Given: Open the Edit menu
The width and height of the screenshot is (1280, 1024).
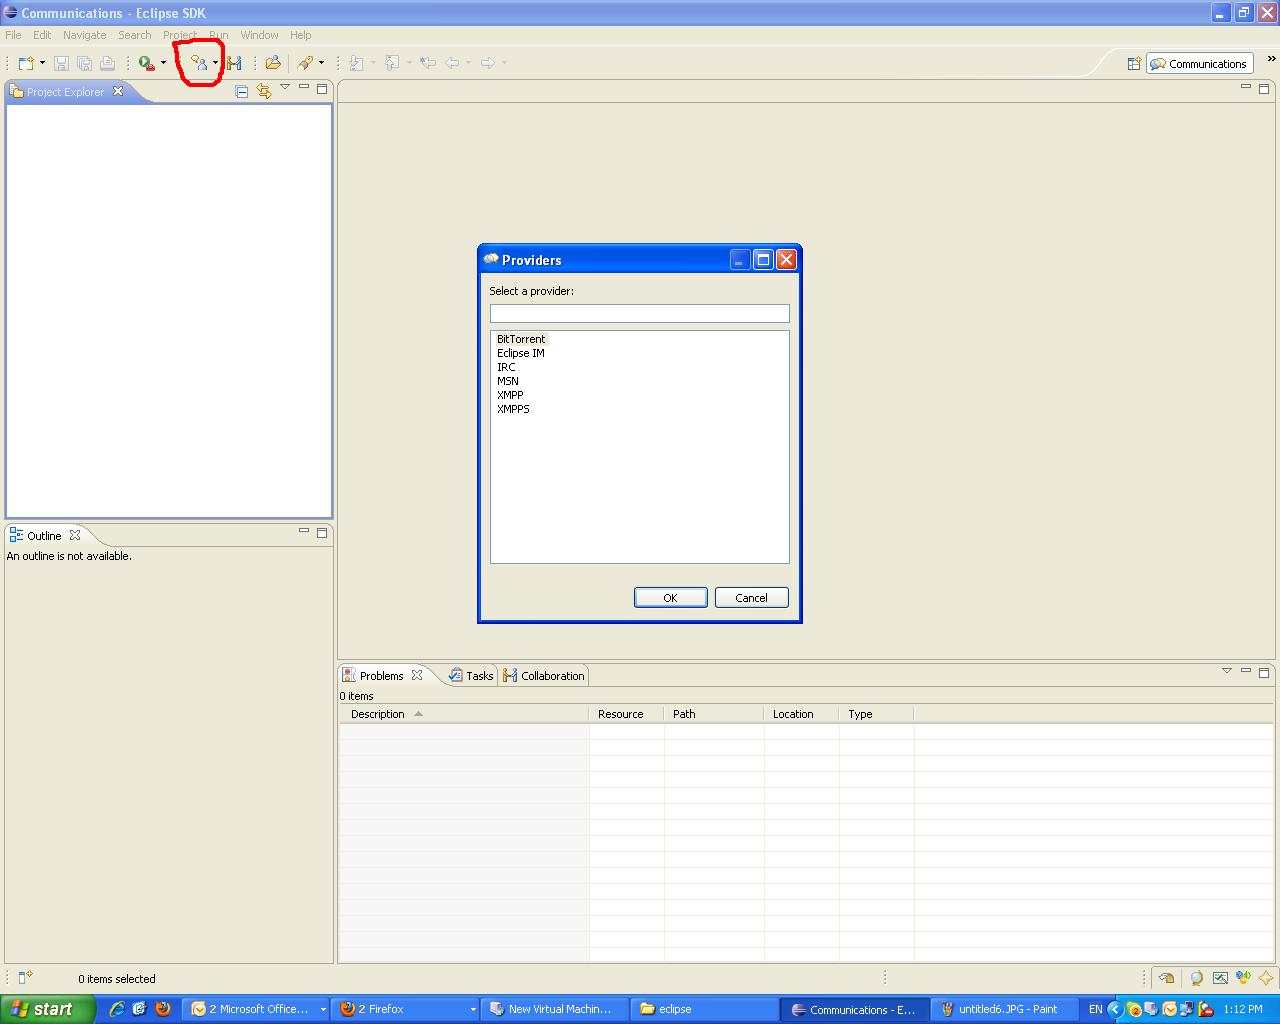Looking at the screenshot, I should 42,35.
